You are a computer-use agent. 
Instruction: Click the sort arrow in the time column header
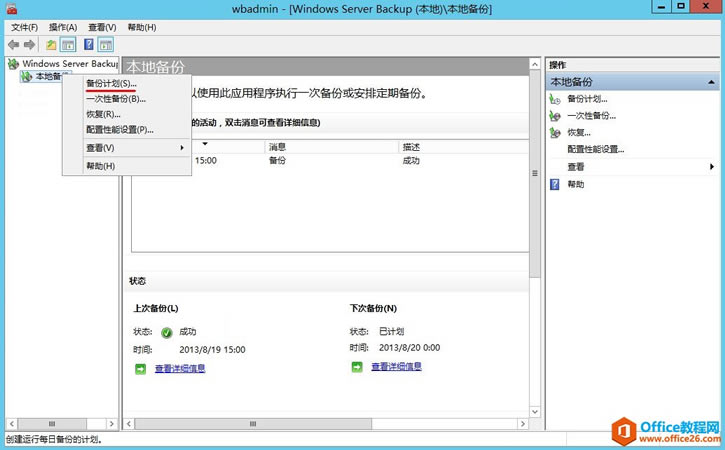(205, 144)
